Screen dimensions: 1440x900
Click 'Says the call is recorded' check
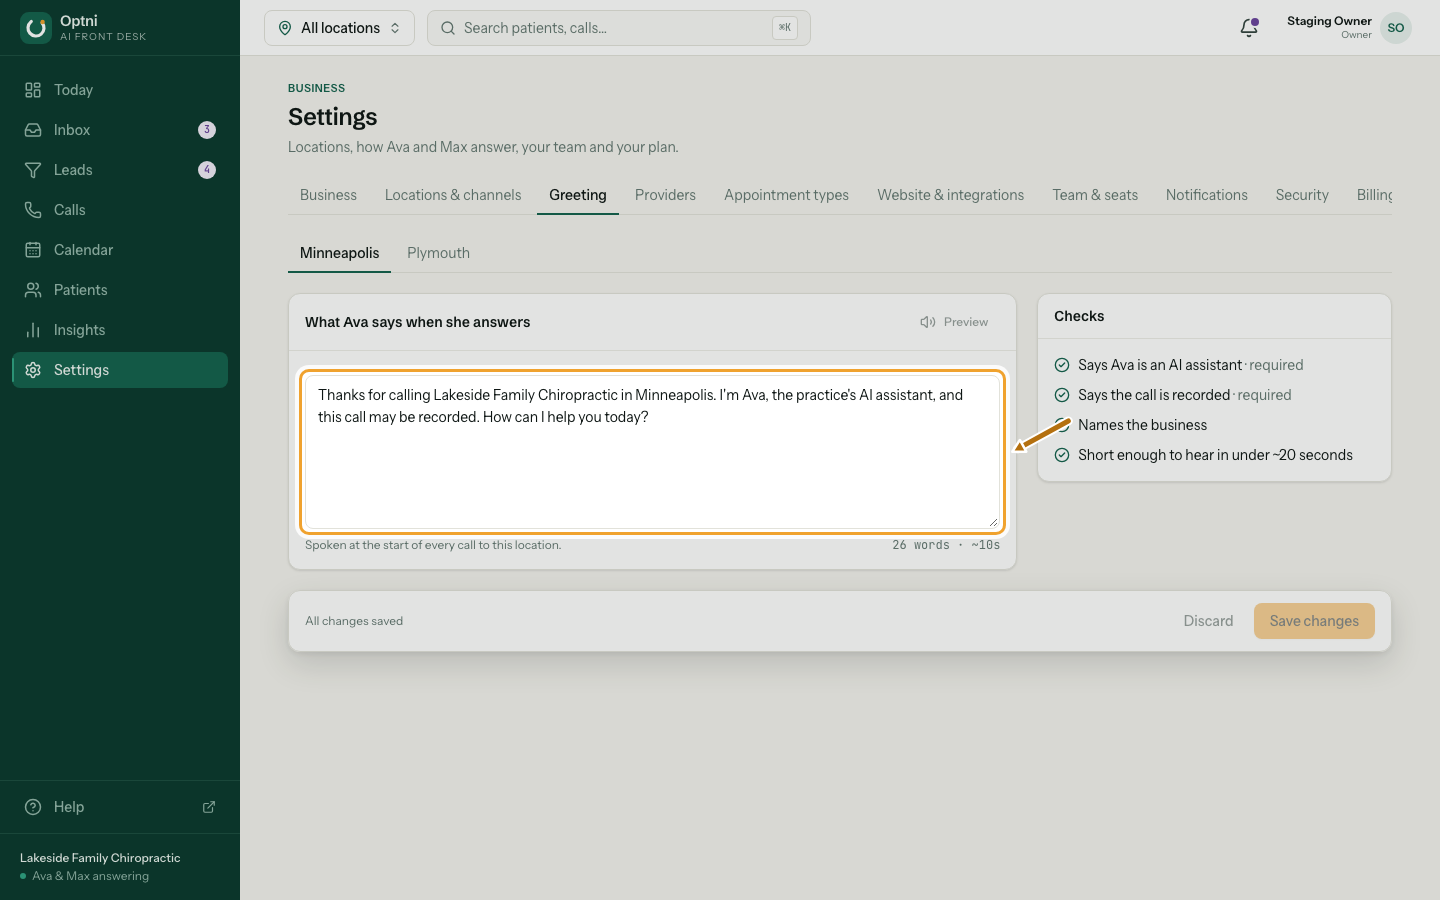coord(1154,395)
